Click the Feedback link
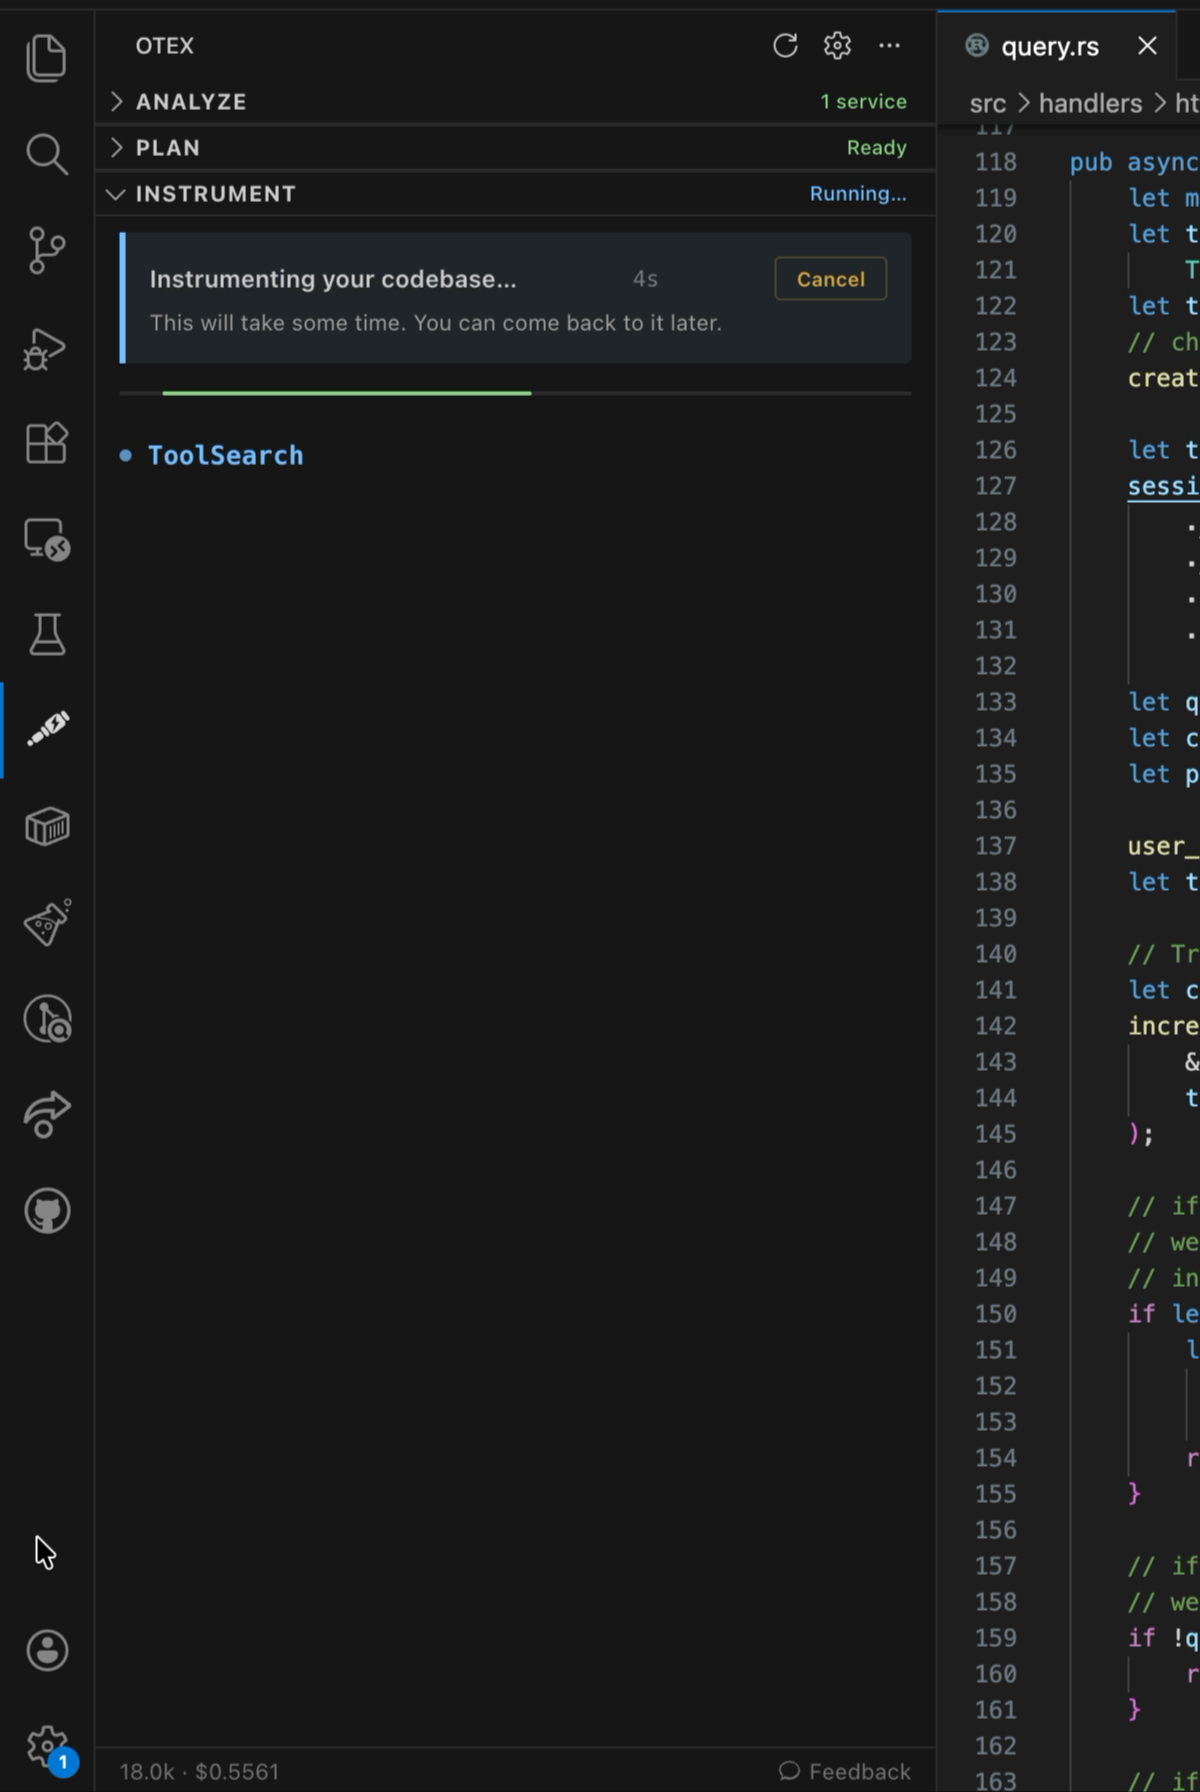The height and width of the screenshot is (1792, 1200). tap(845, 1771)
